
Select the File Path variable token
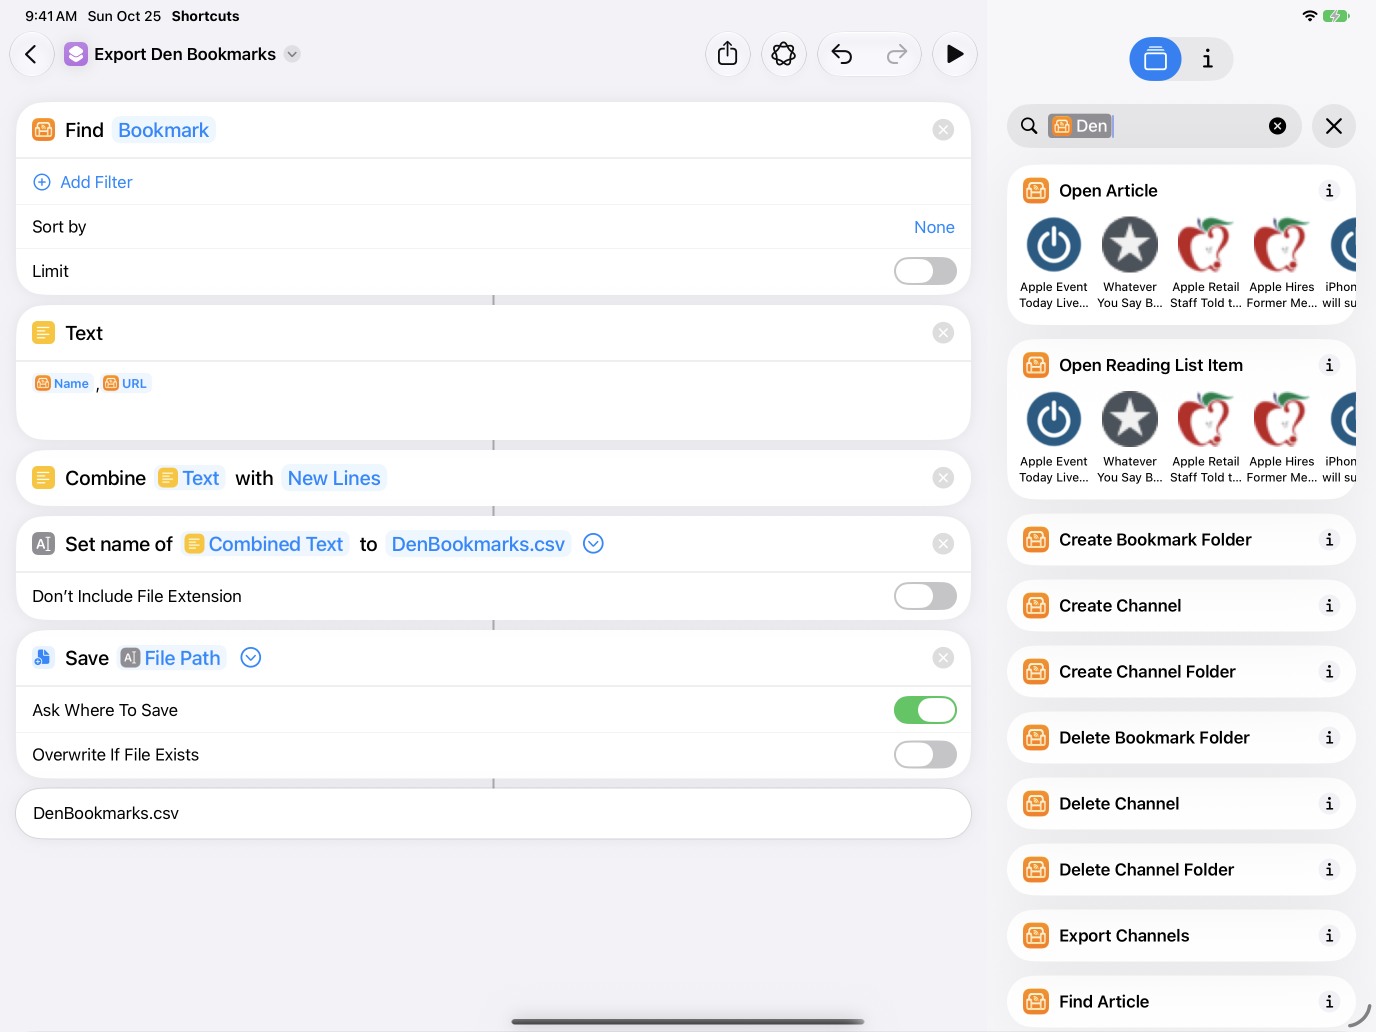(171, 658)
